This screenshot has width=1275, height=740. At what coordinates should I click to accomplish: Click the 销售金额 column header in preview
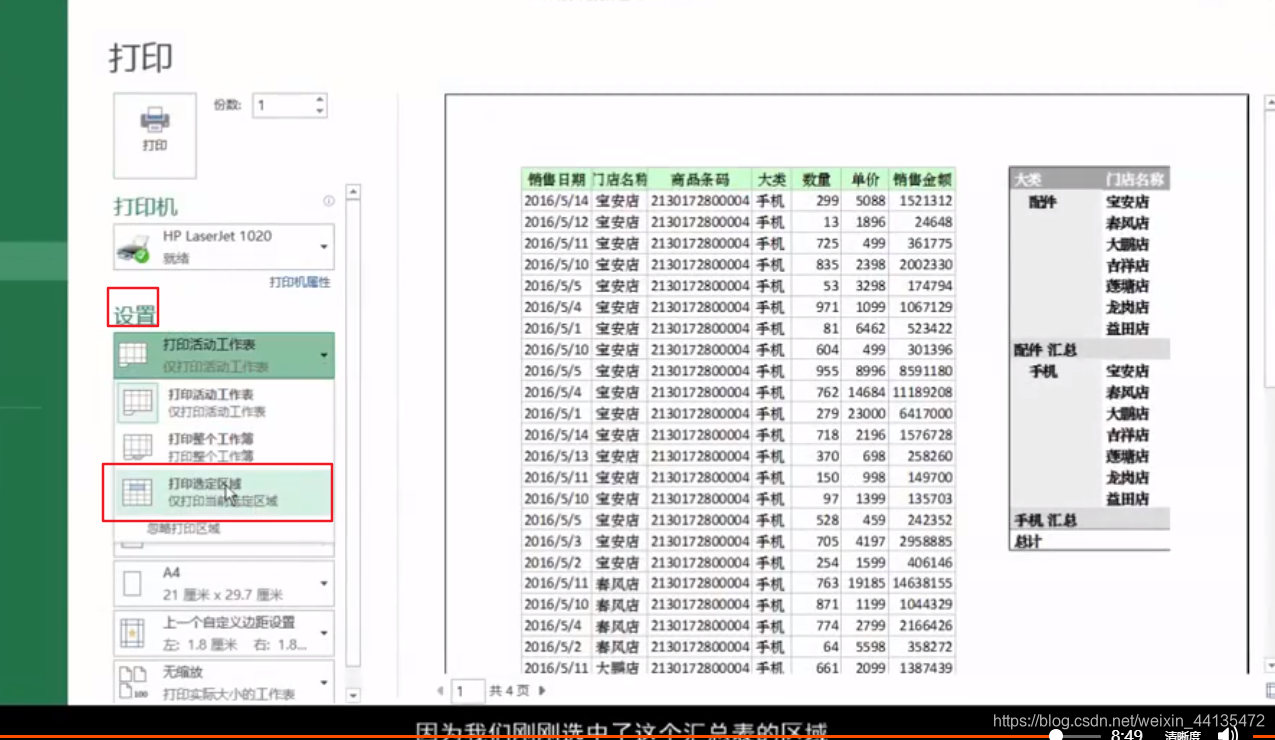(922, 179)
